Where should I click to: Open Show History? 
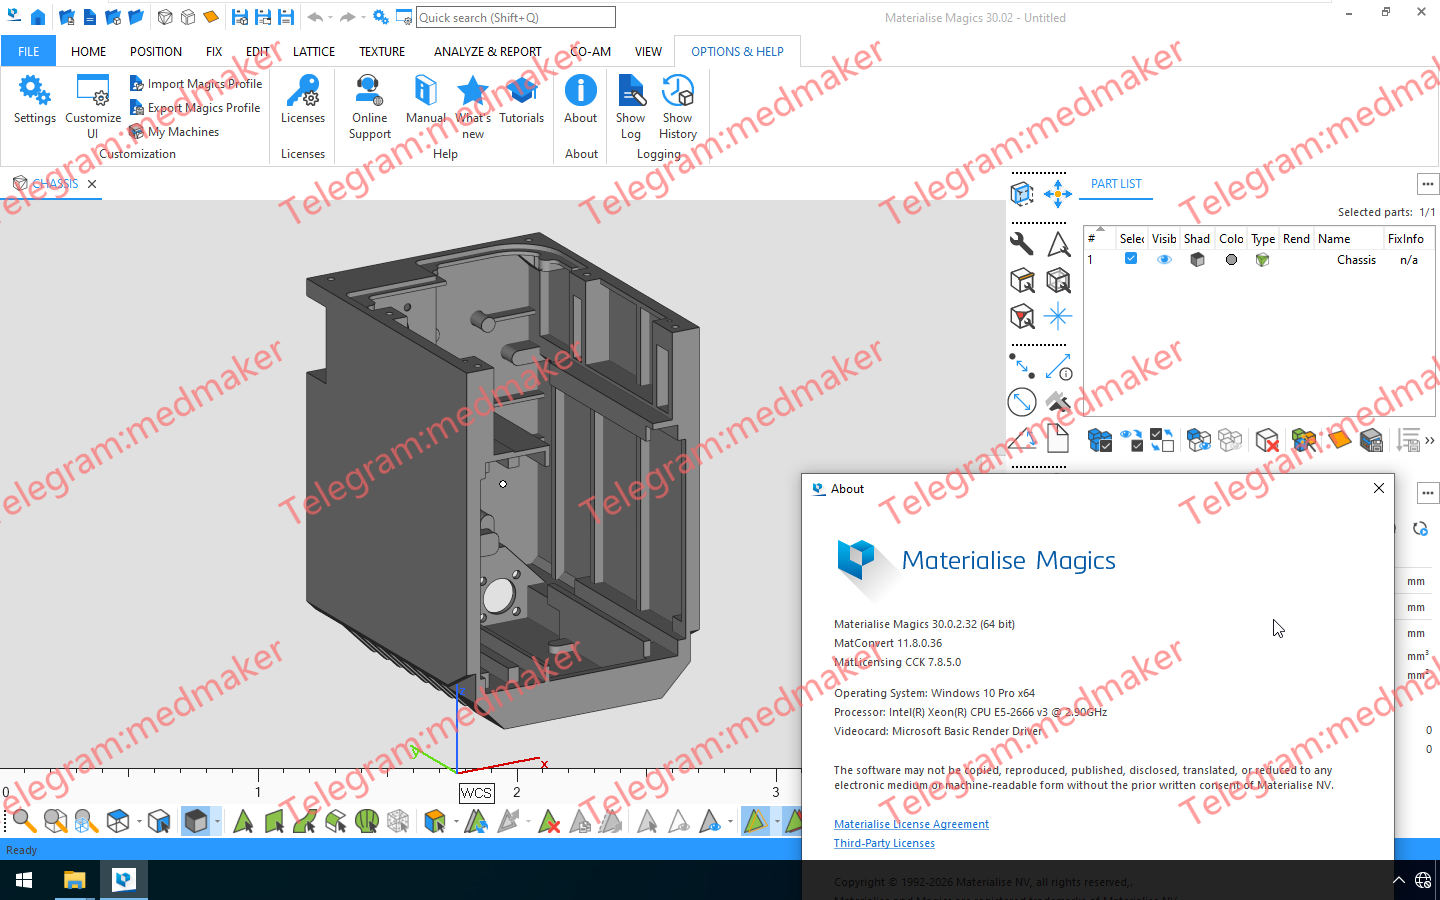click(x=678, y=106)
